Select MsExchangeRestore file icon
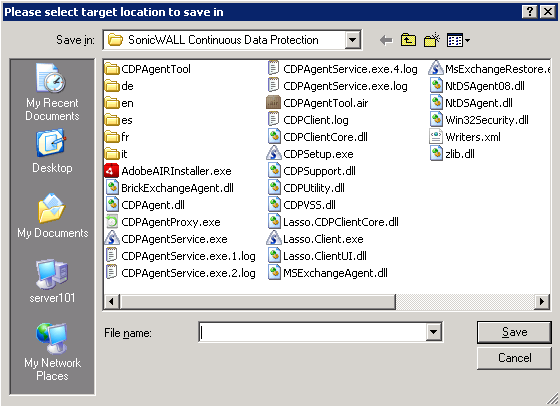This screenshot has width=560, height=406. 435,69
